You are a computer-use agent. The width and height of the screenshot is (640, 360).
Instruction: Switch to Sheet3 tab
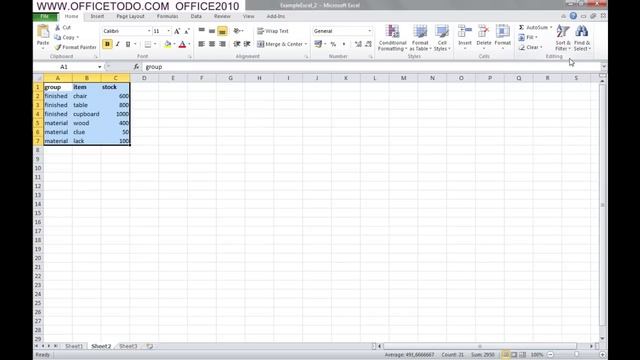pyautogui.click(x=128, y=346)
